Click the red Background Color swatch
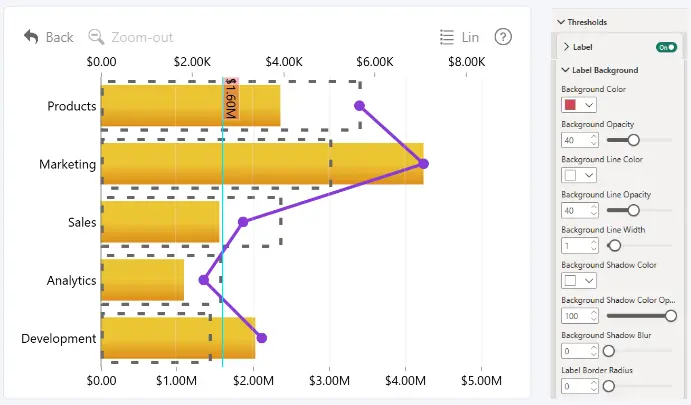The height and width of the screenshot is (405, 691). pos(570,105)
